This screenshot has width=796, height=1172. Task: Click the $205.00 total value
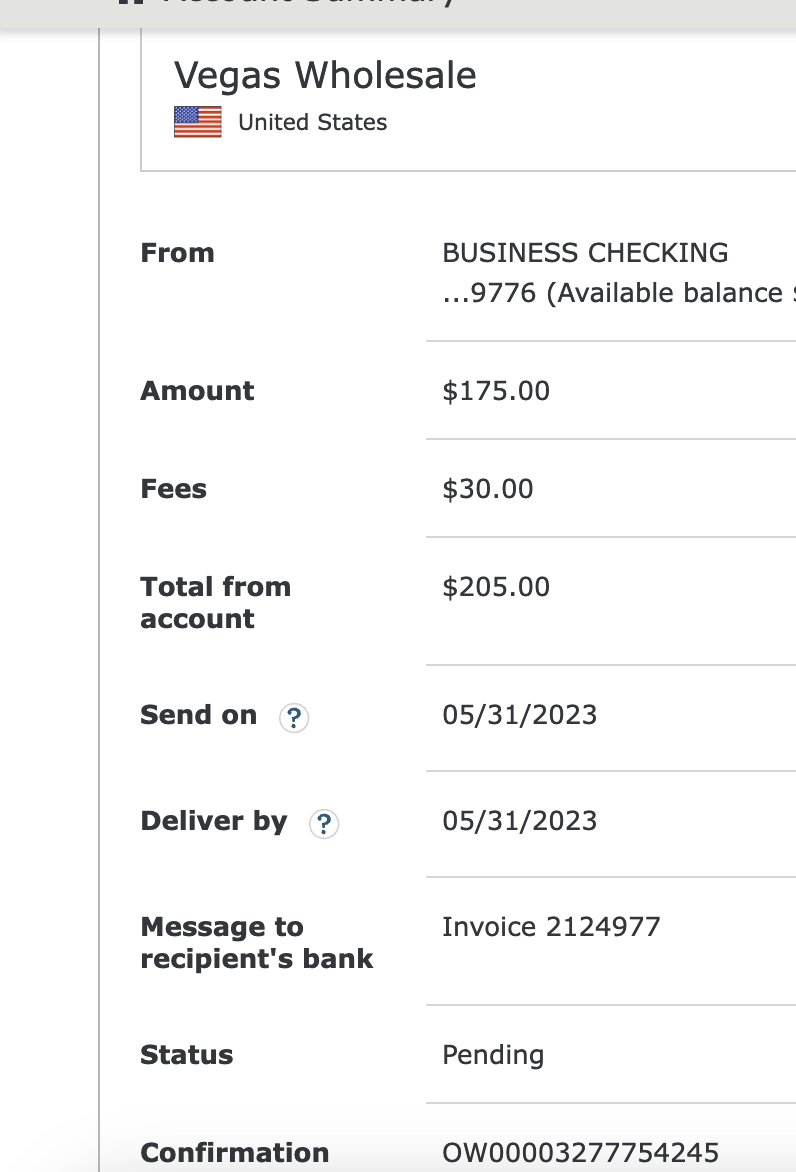click(496, 587)
